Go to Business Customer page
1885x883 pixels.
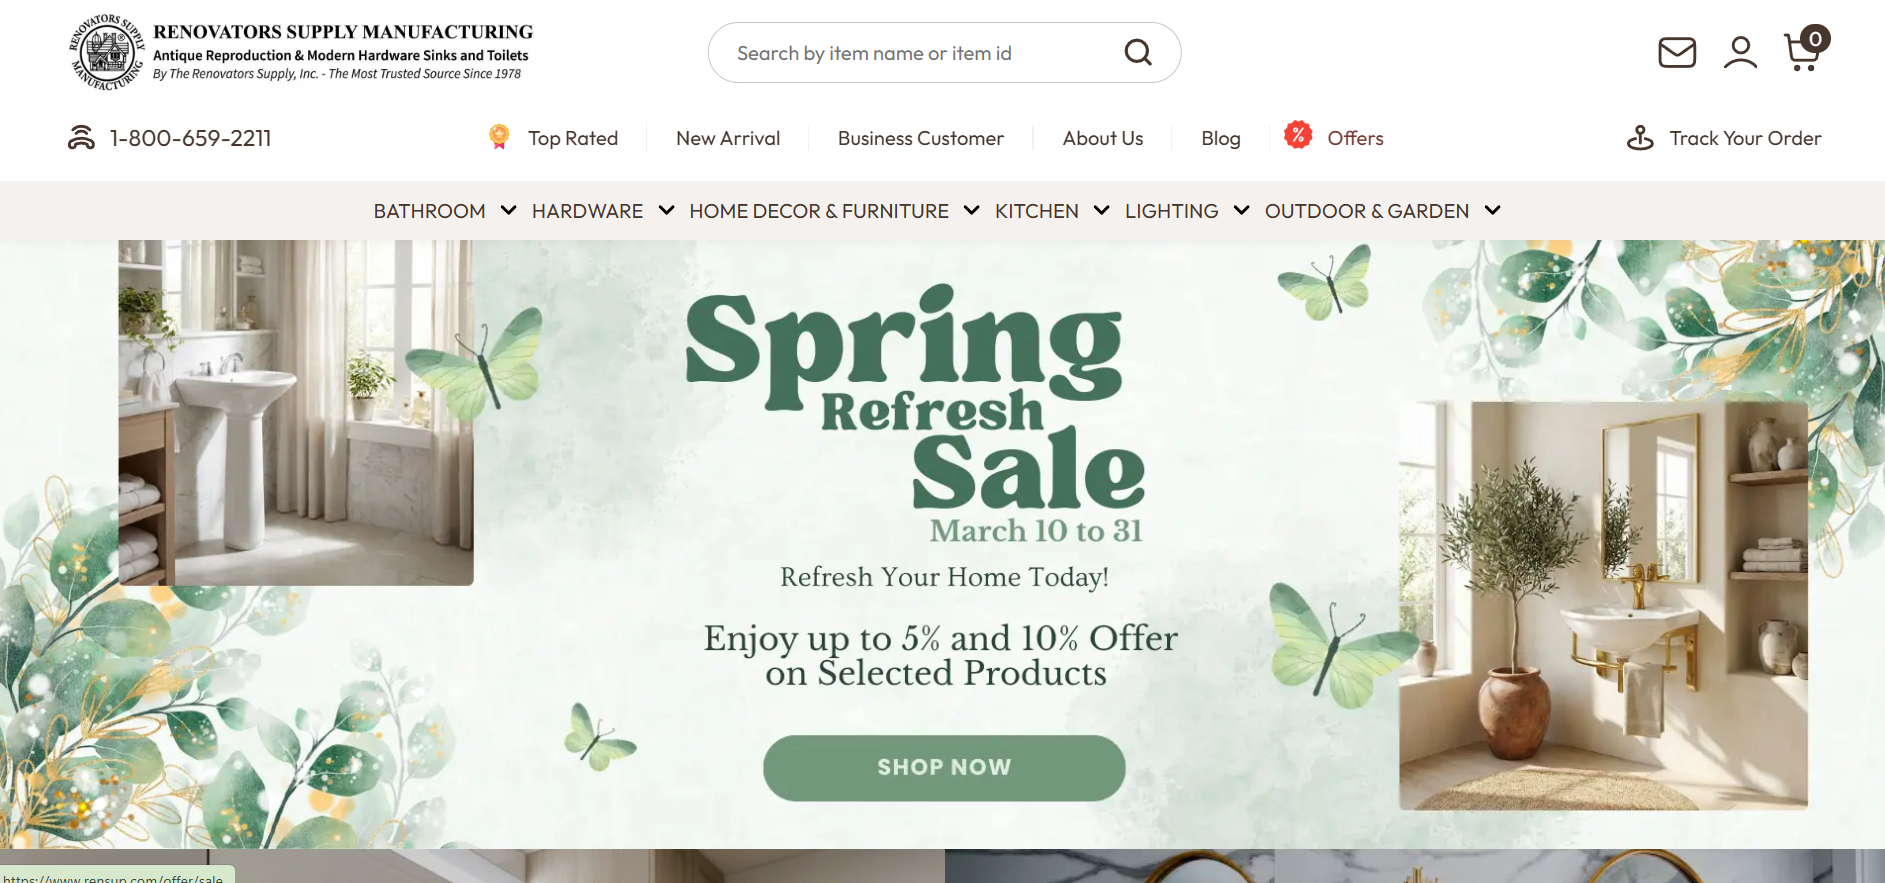(x=921, y=138)
